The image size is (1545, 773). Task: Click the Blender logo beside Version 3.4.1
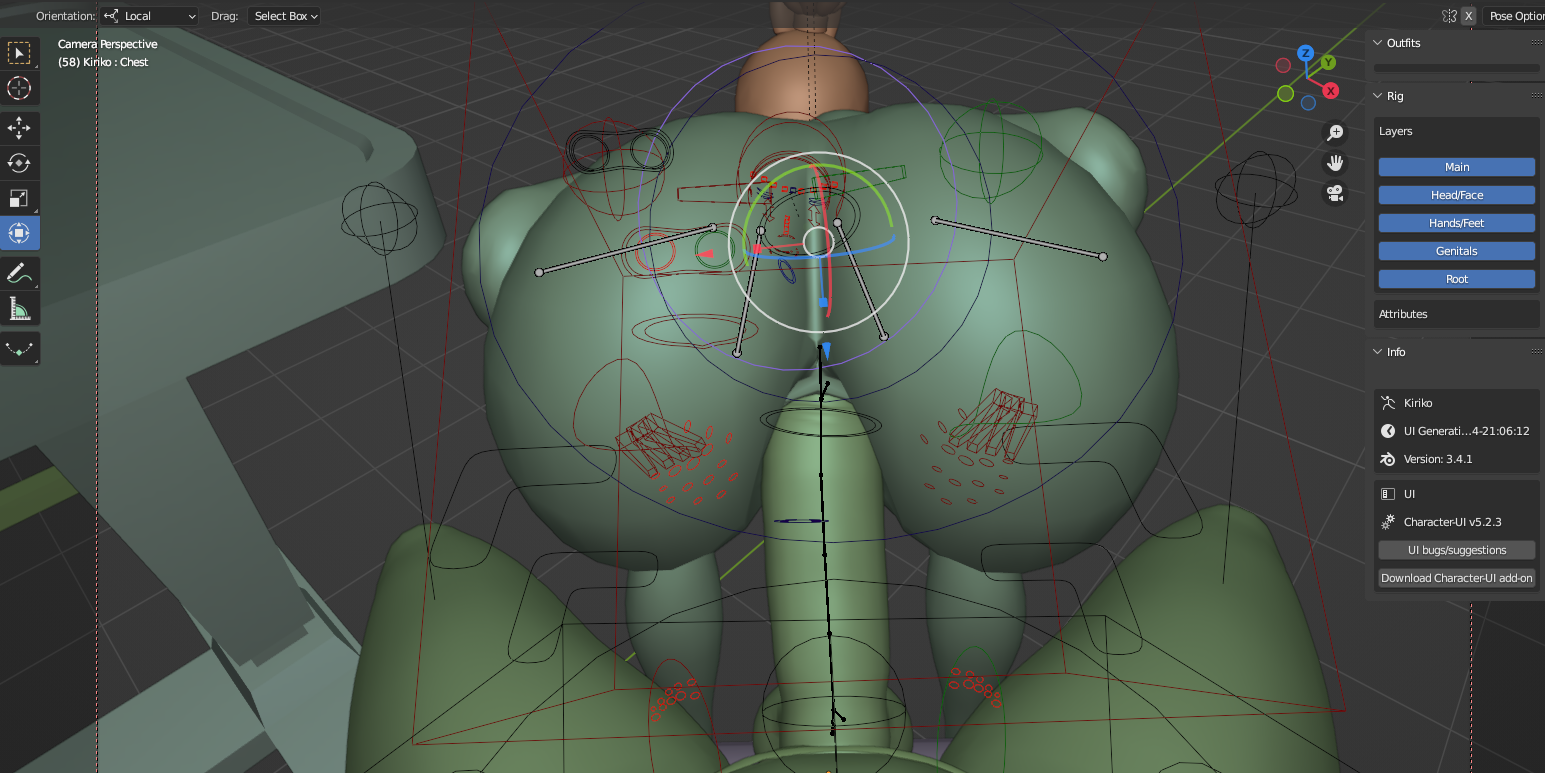(x=1388, y=459)
